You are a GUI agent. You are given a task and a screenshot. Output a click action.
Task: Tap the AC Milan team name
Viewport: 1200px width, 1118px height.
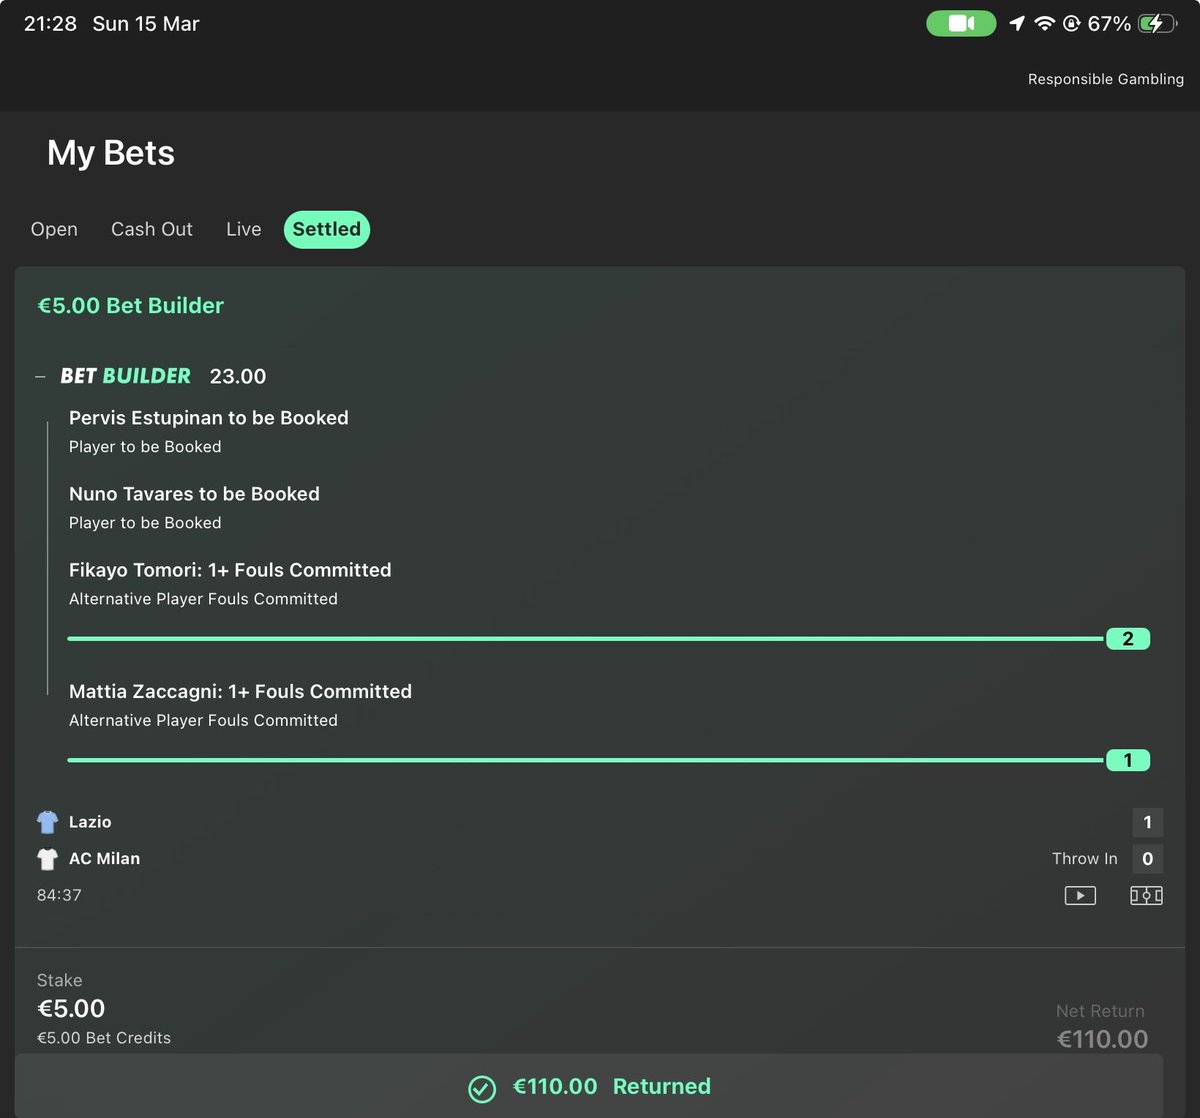pyautogui.click(x=104, y=859)
